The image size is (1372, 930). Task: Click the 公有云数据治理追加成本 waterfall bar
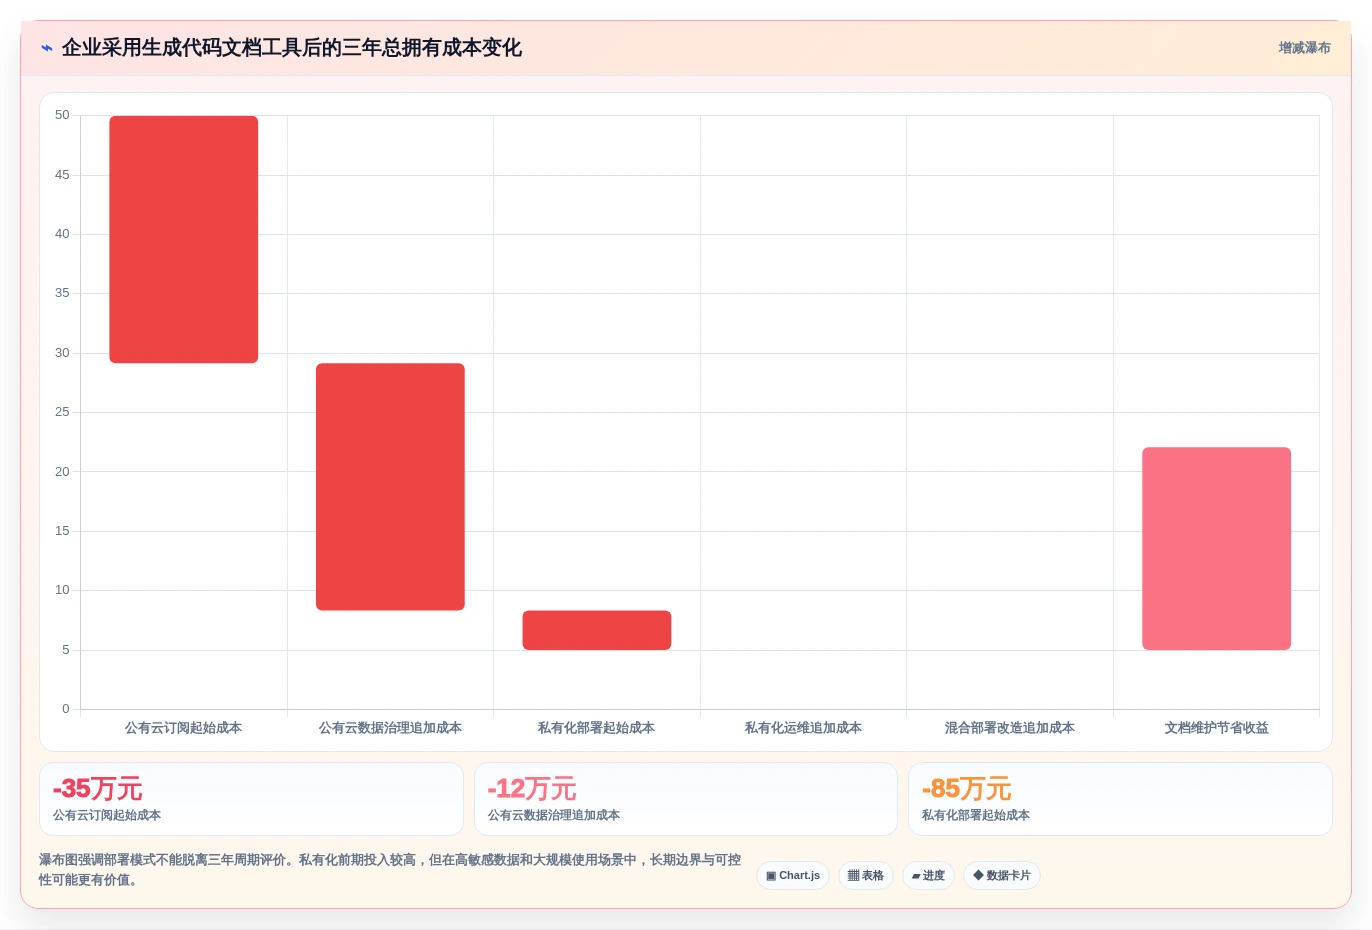pos(390,487)
